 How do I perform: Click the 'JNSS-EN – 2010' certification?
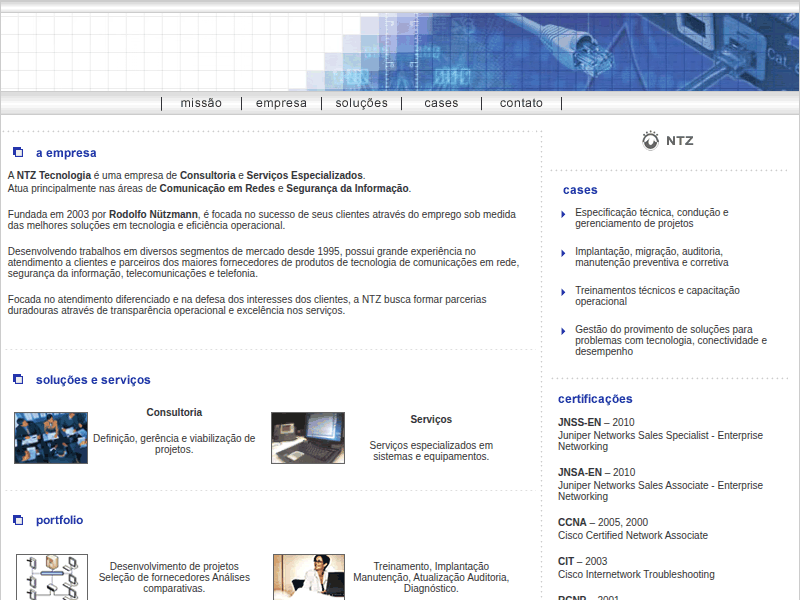(x=596, y=422)
